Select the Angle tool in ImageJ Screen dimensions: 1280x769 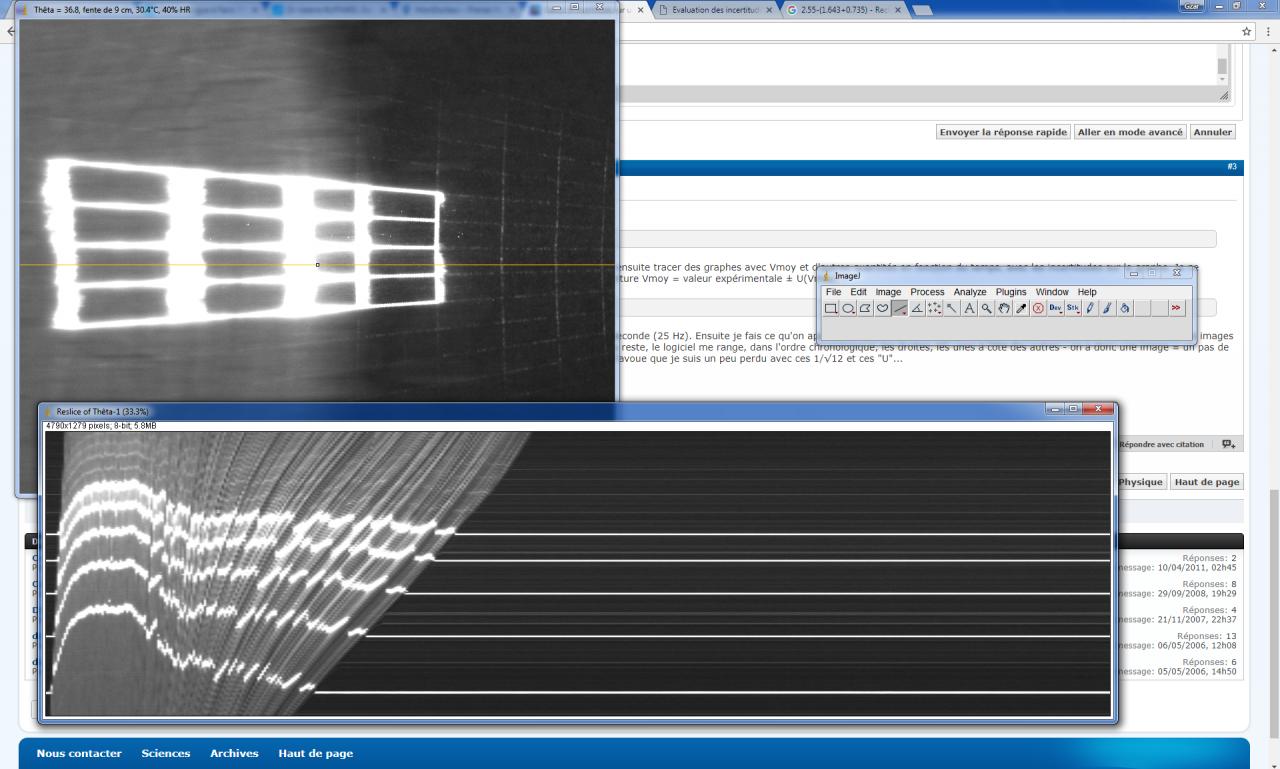tap(917, 309)
